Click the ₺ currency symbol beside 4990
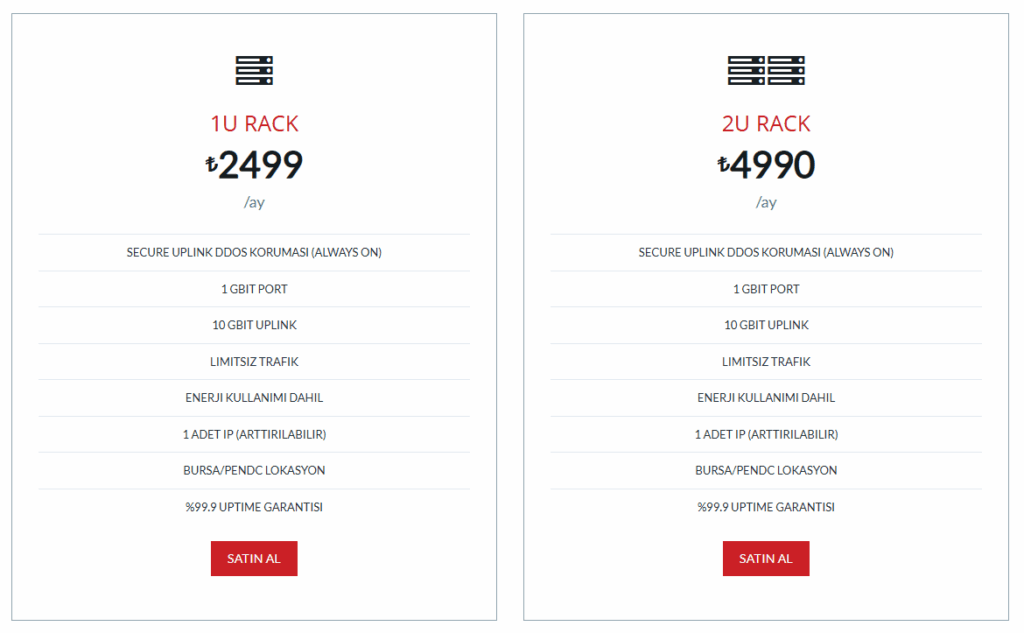 coord(723,166)
